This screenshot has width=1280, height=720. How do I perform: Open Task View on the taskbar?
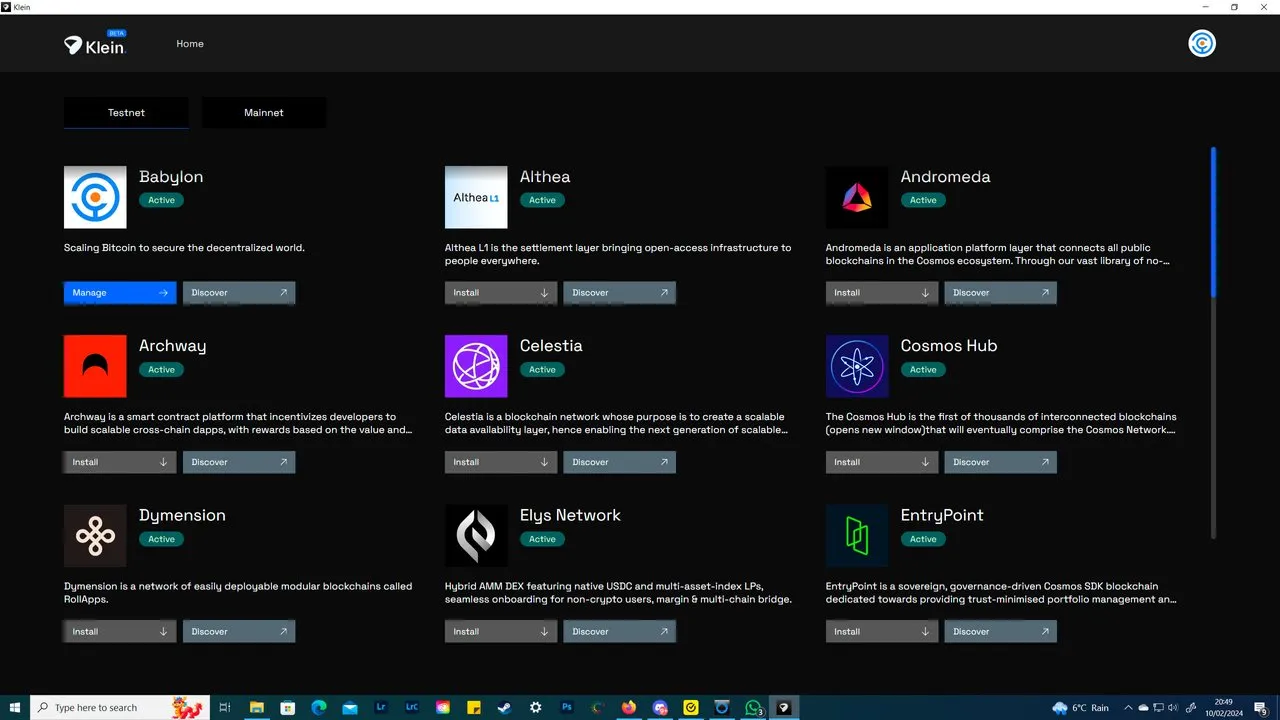[x=225, y=707]
